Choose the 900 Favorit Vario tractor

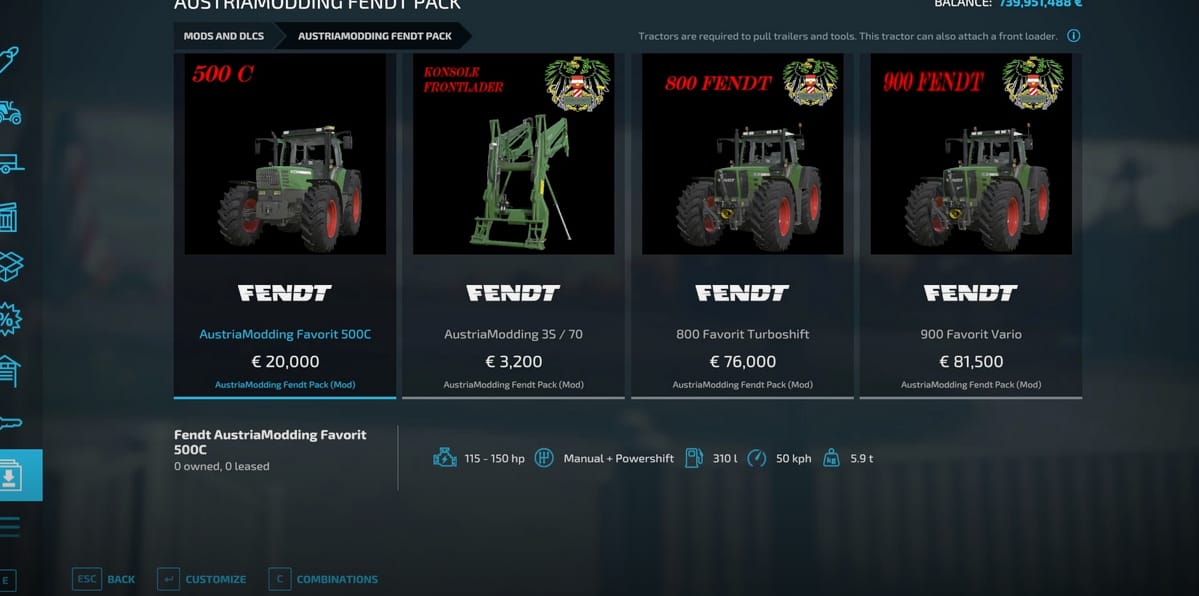click(x=971, y=226)
